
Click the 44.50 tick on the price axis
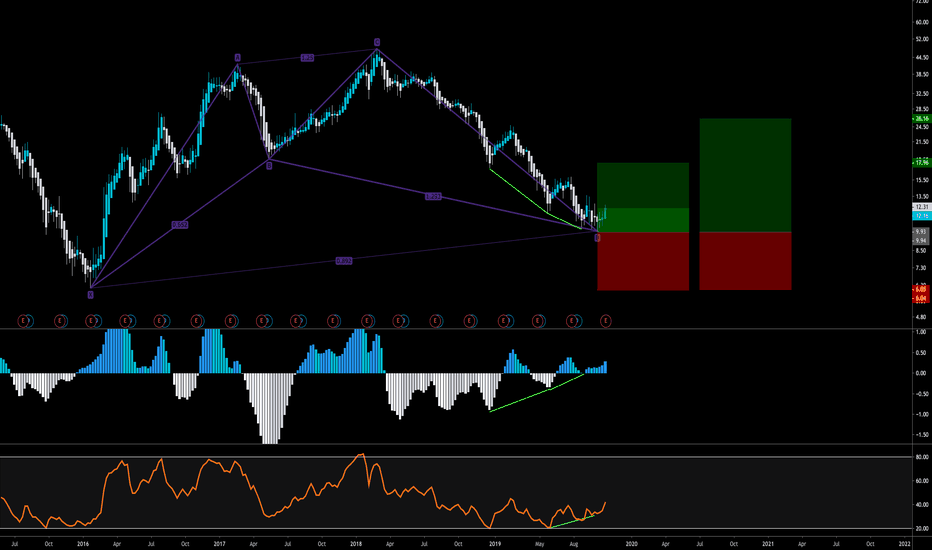(x=922, y=58)
